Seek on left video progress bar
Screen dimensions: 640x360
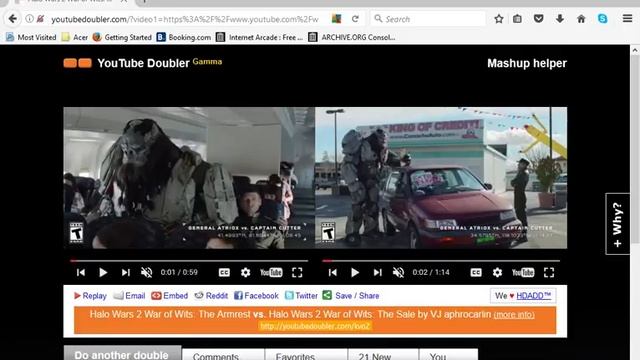[189, 260]
